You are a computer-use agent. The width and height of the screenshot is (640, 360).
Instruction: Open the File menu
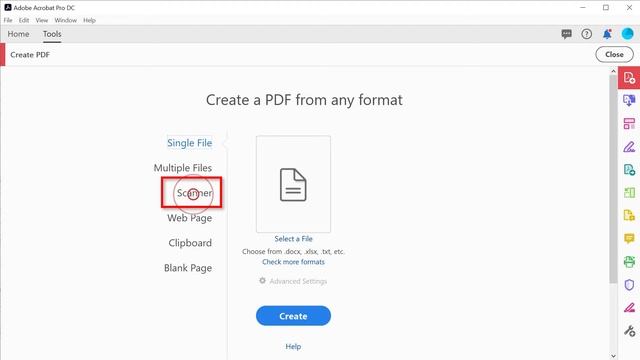8,20
